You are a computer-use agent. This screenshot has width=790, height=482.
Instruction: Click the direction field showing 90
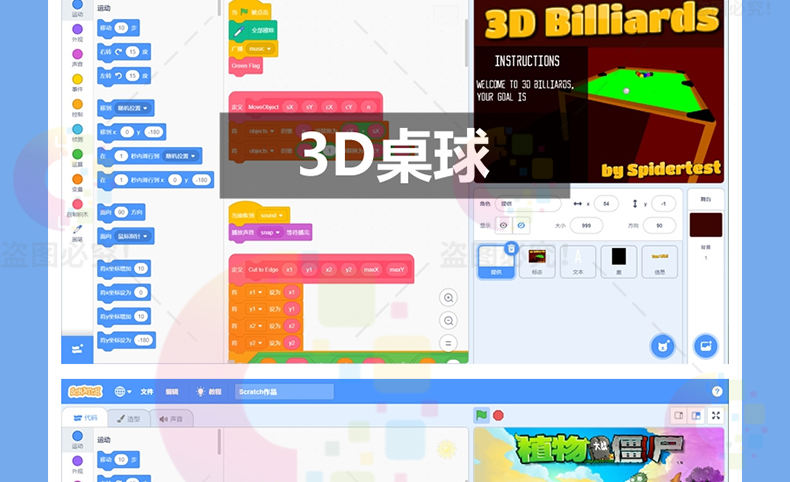[659, 226]
